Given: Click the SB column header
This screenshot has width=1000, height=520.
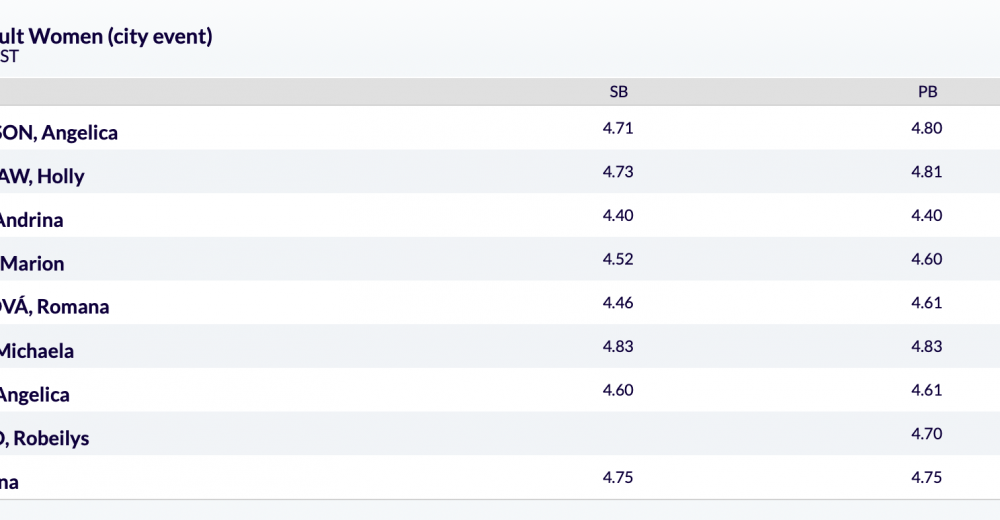Looking at the screenshot, I should (619, 92).
